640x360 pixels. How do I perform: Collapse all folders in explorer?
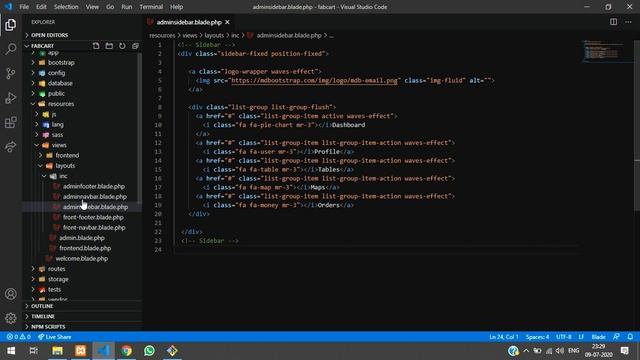point(135,46)
